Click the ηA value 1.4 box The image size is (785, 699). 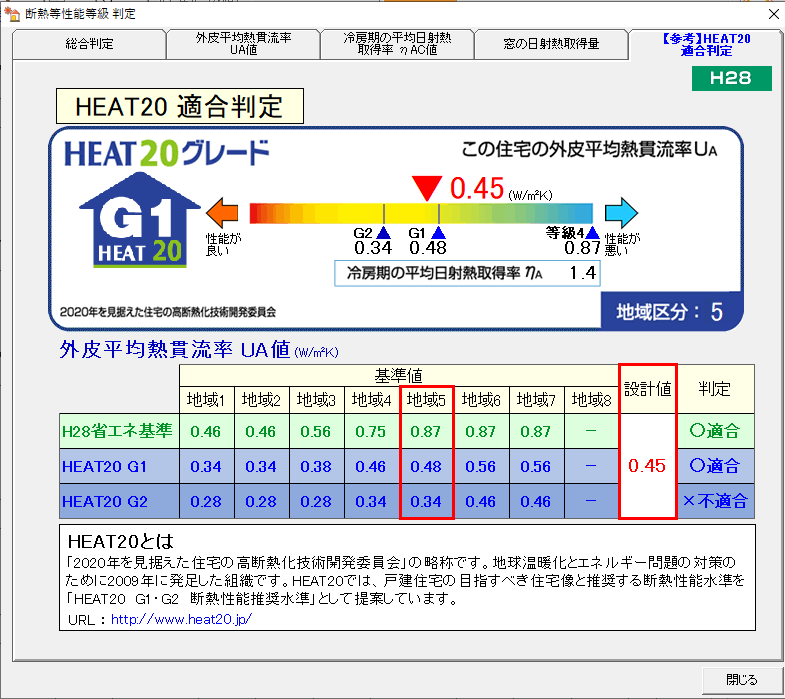click(x=467, y=273)
